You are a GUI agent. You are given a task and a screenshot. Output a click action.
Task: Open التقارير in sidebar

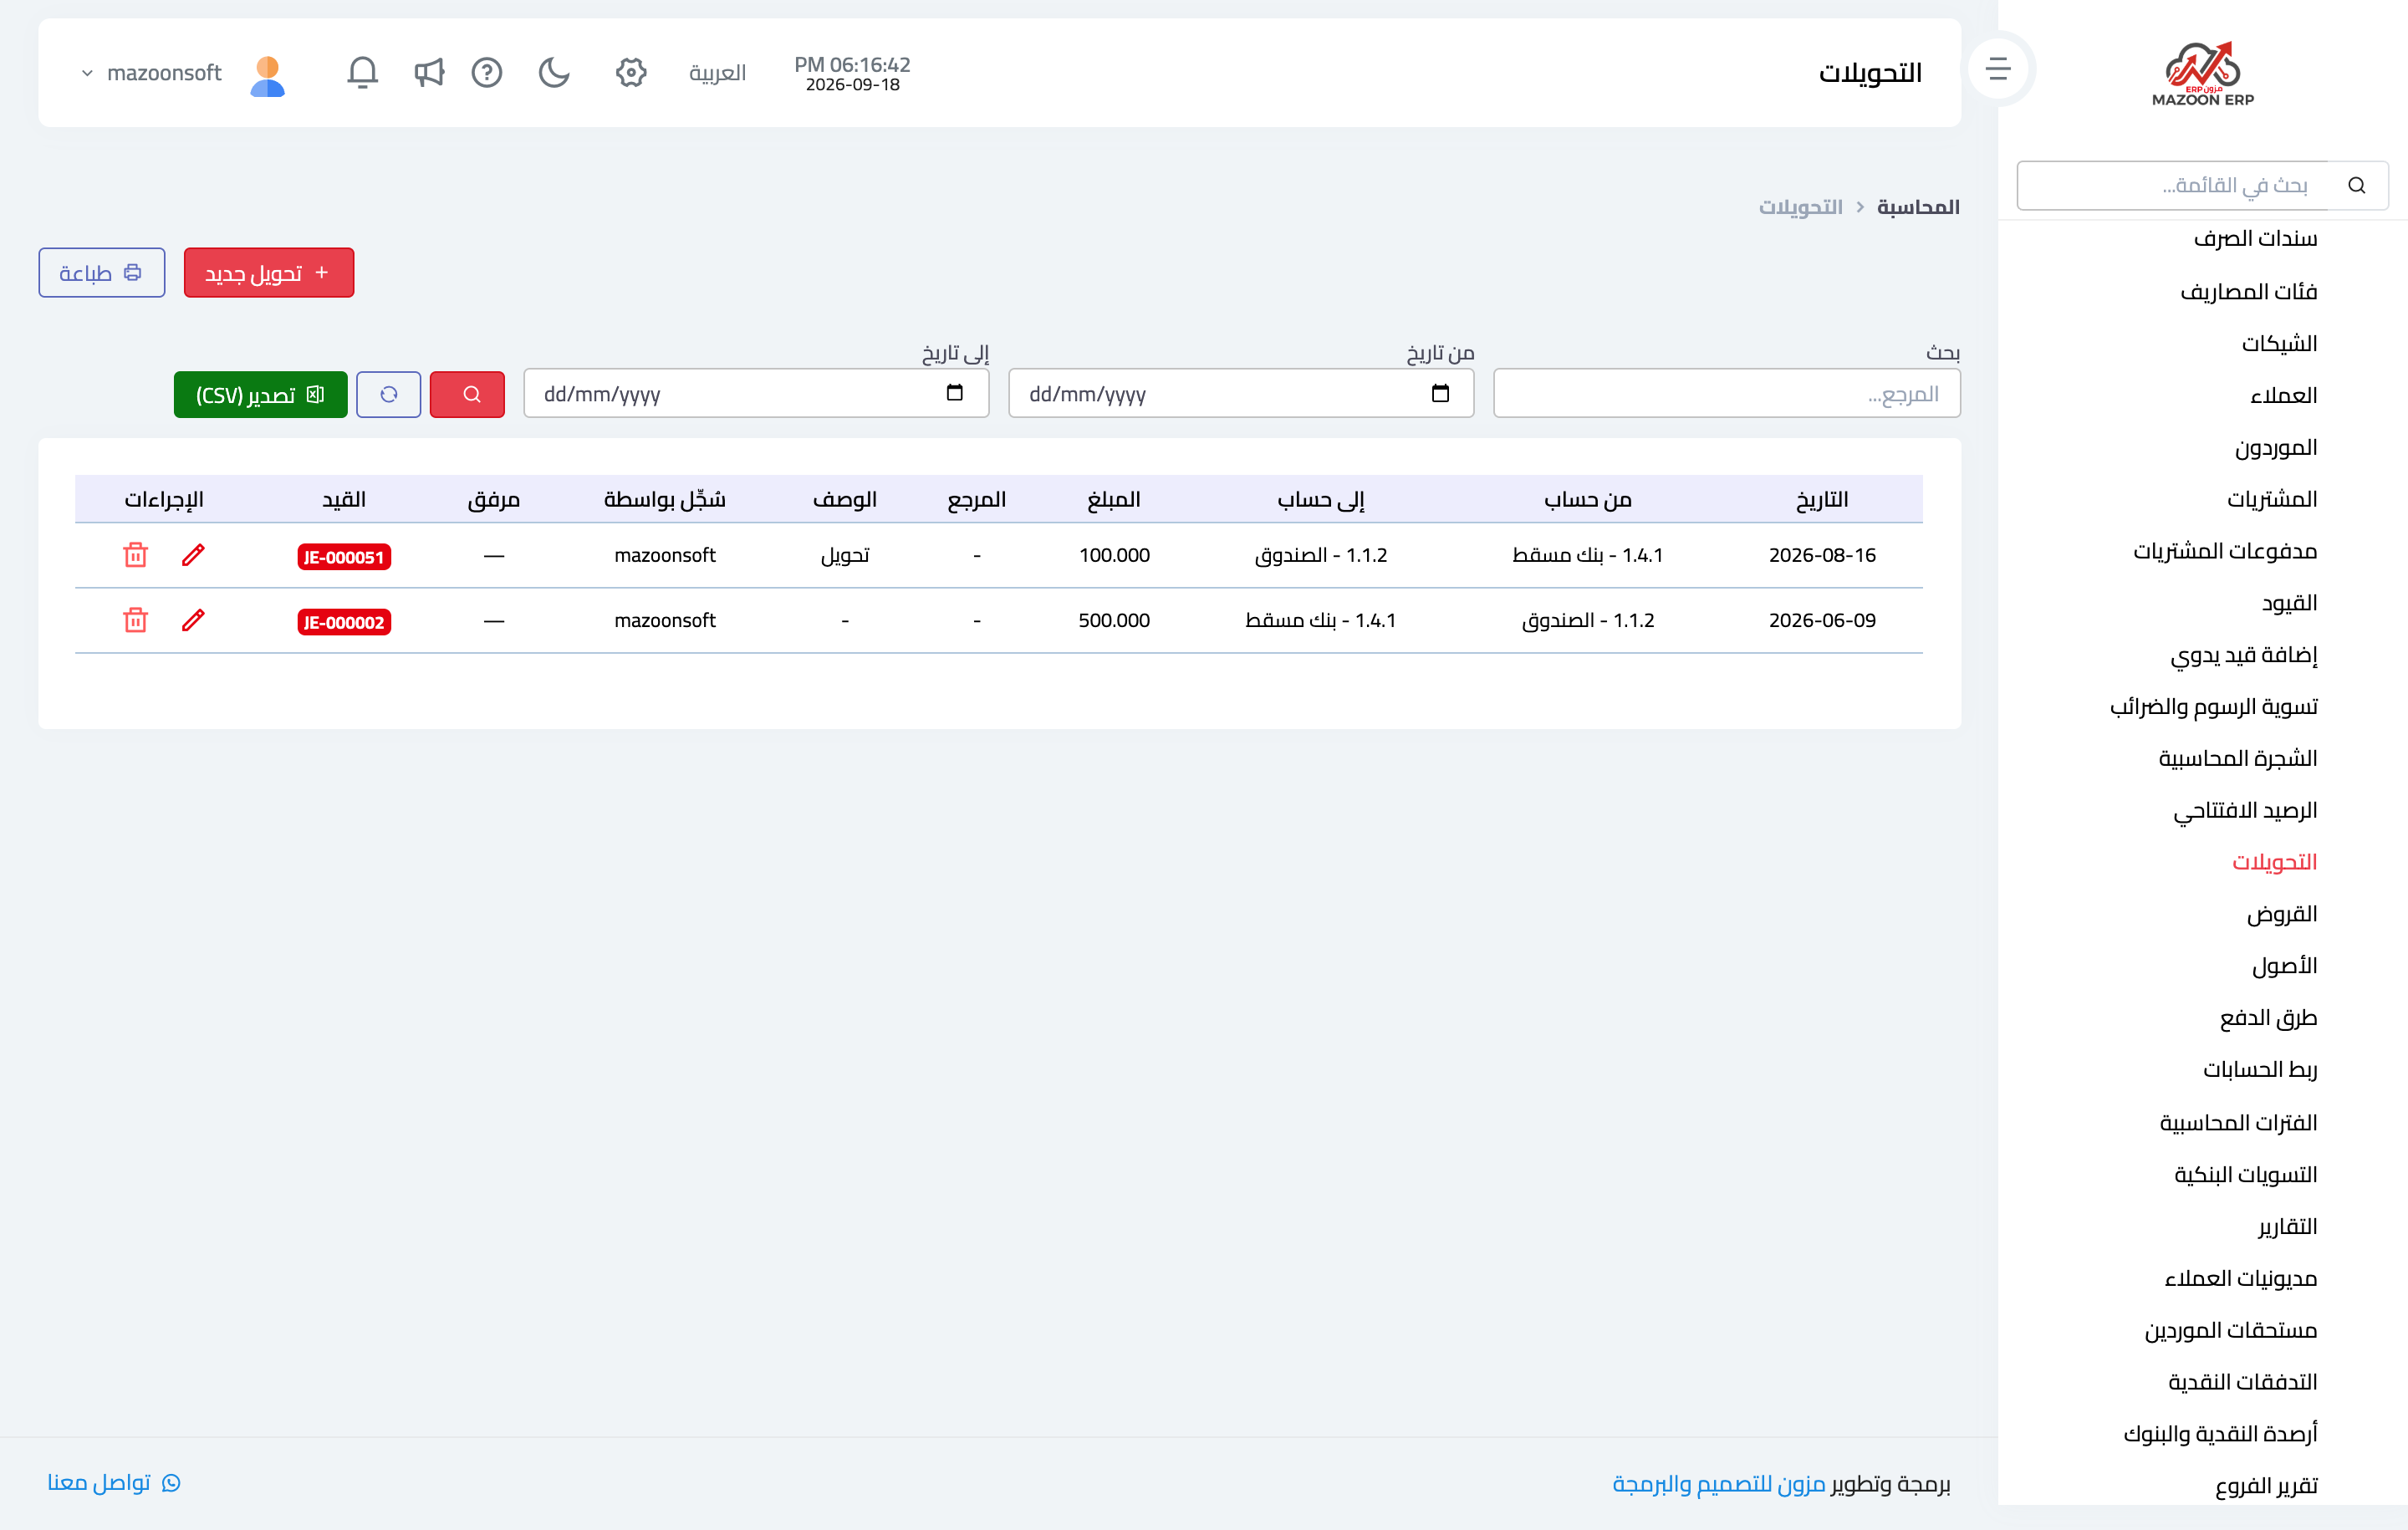tap(2287, 1227)
